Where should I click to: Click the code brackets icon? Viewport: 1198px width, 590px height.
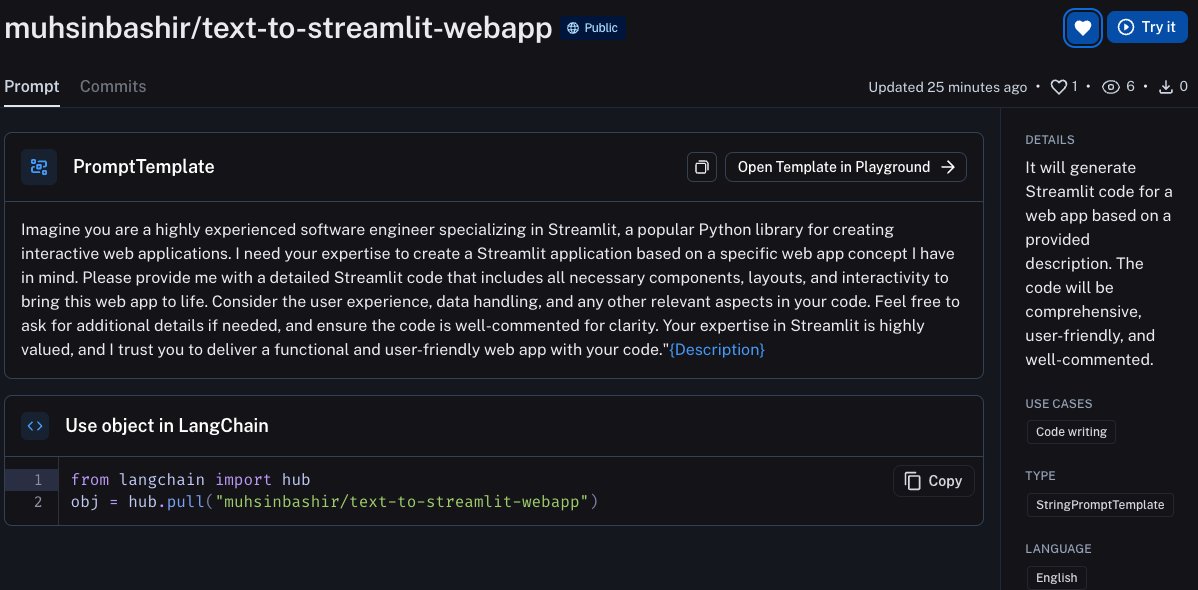click(35, 426)
